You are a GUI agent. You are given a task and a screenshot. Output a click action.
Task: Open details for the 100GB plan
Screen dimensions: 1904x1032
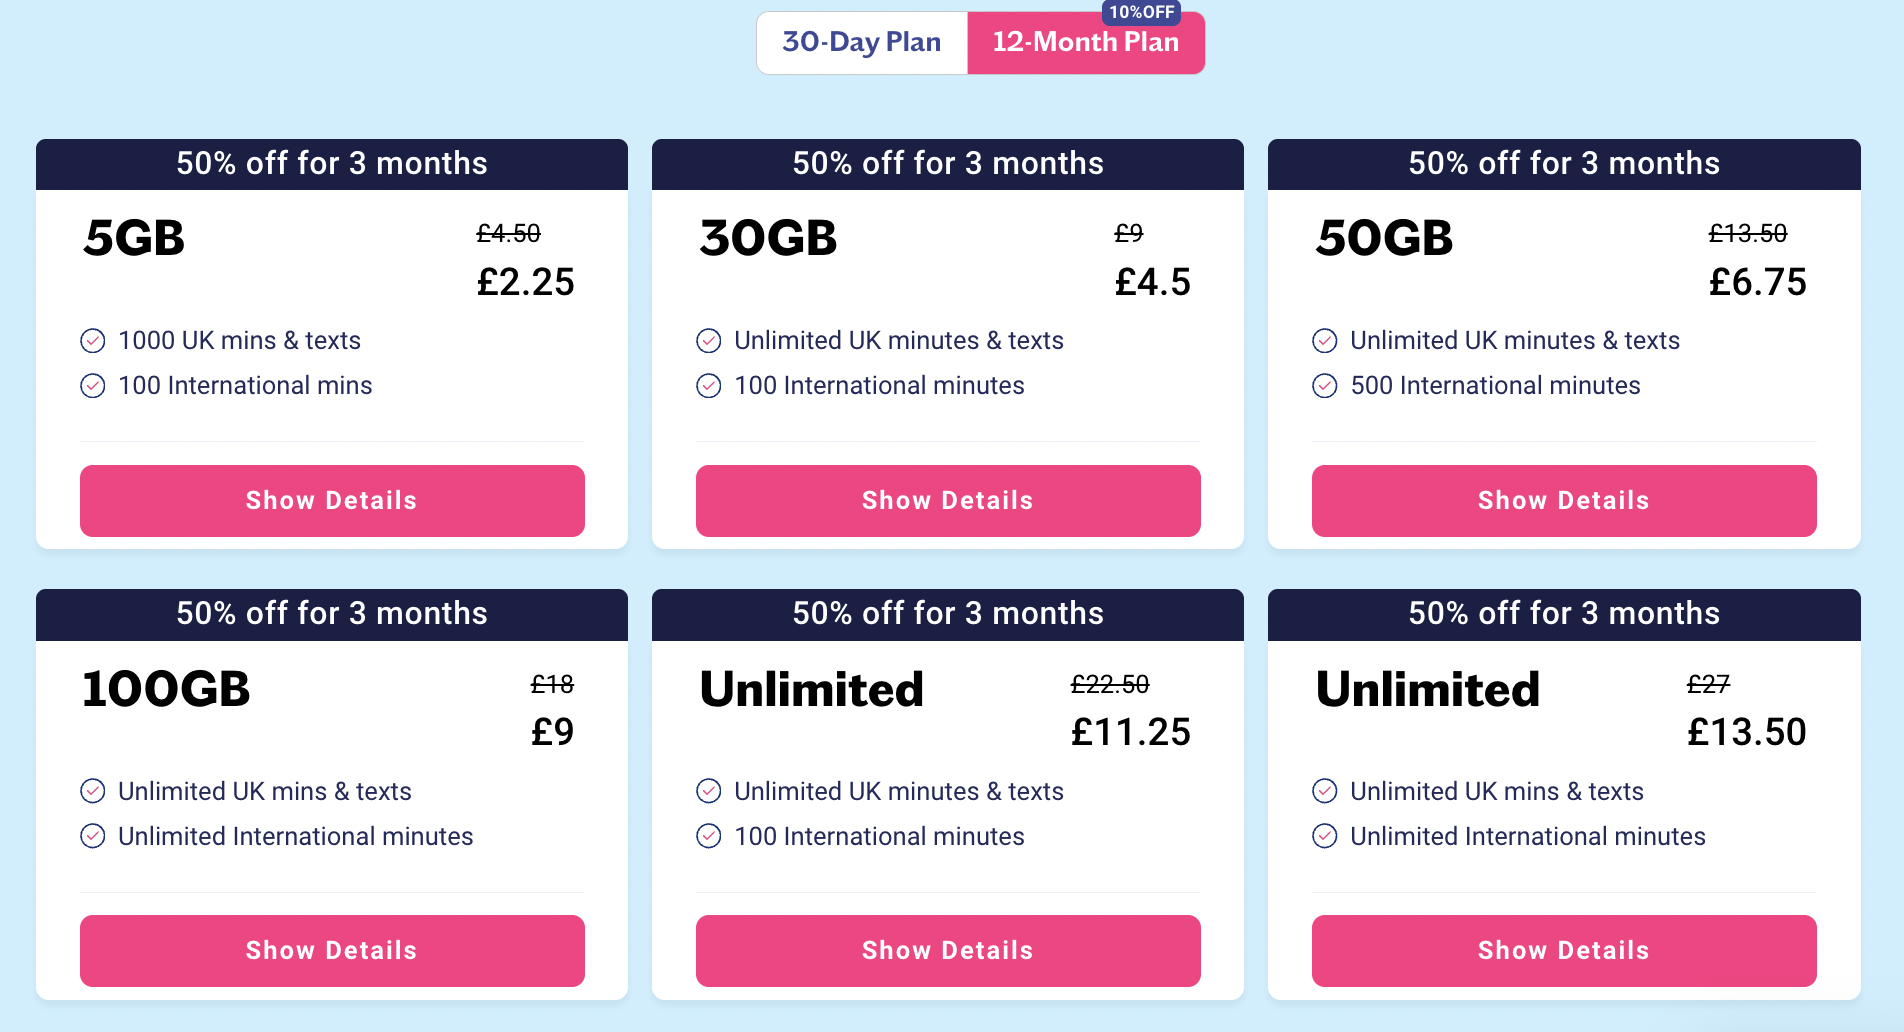tap(332, 950)
